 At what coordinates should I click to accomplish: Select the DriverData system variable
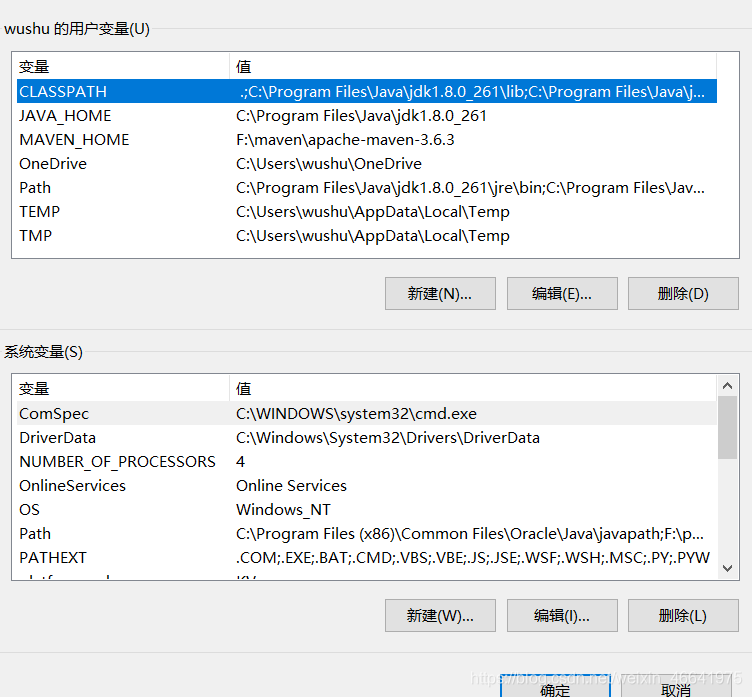pyautogui.click(x=367, y=437)
